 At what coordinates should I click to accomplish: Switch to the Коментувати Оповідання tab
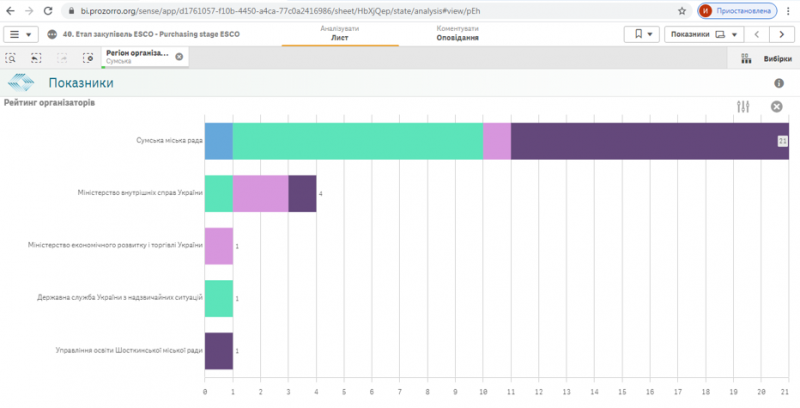(x=458, y=33)
